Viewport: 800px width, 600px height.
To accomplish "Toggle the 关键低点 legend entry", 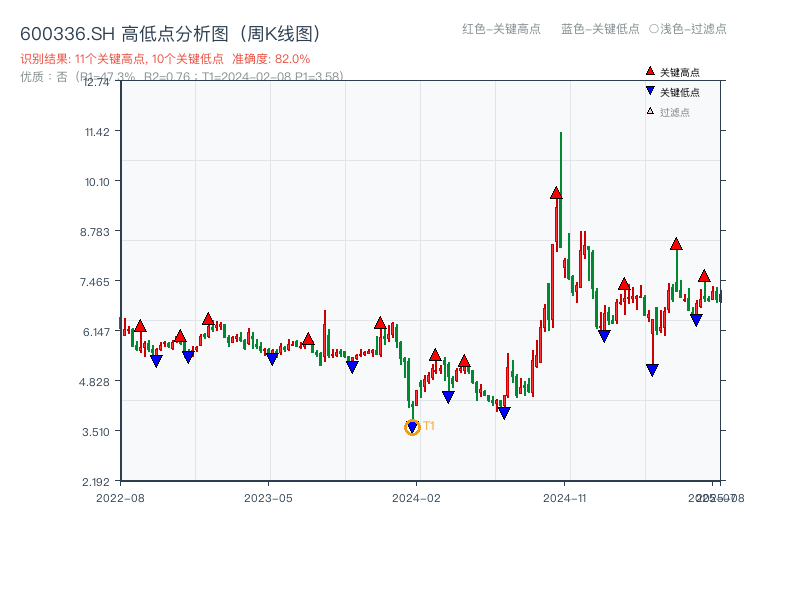I will point(672,92).
